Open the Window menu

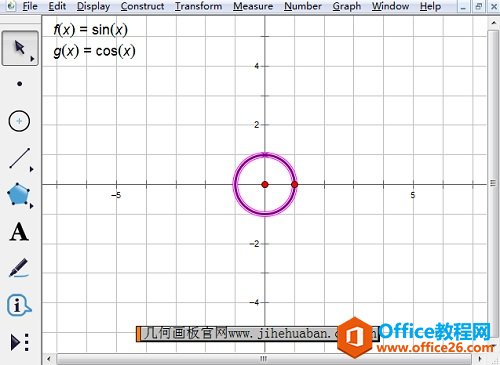tap(390, 6)
